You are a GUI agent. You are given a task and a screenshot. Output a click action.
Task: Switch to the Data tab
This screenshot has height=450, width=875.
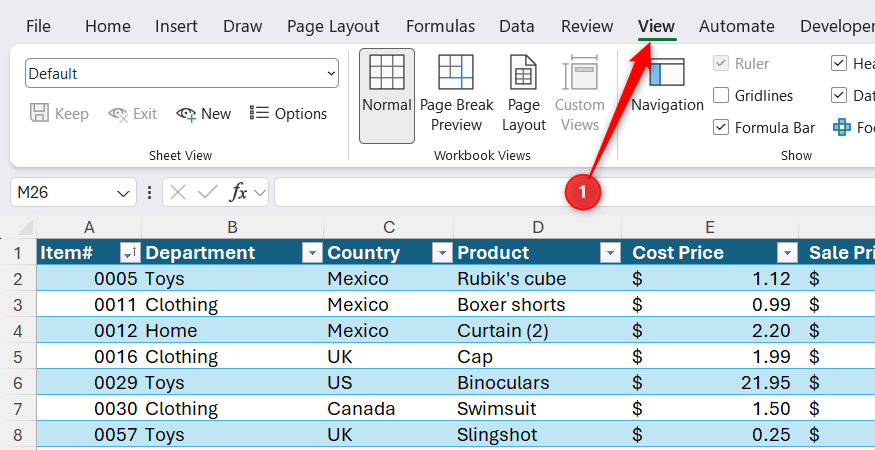[x=517, y=26]
